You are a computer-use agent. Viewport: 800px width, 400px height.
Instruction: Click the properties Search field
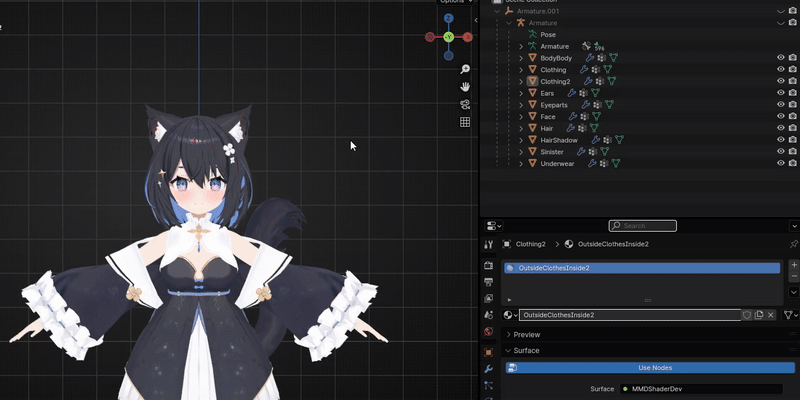tap(643, 226)
